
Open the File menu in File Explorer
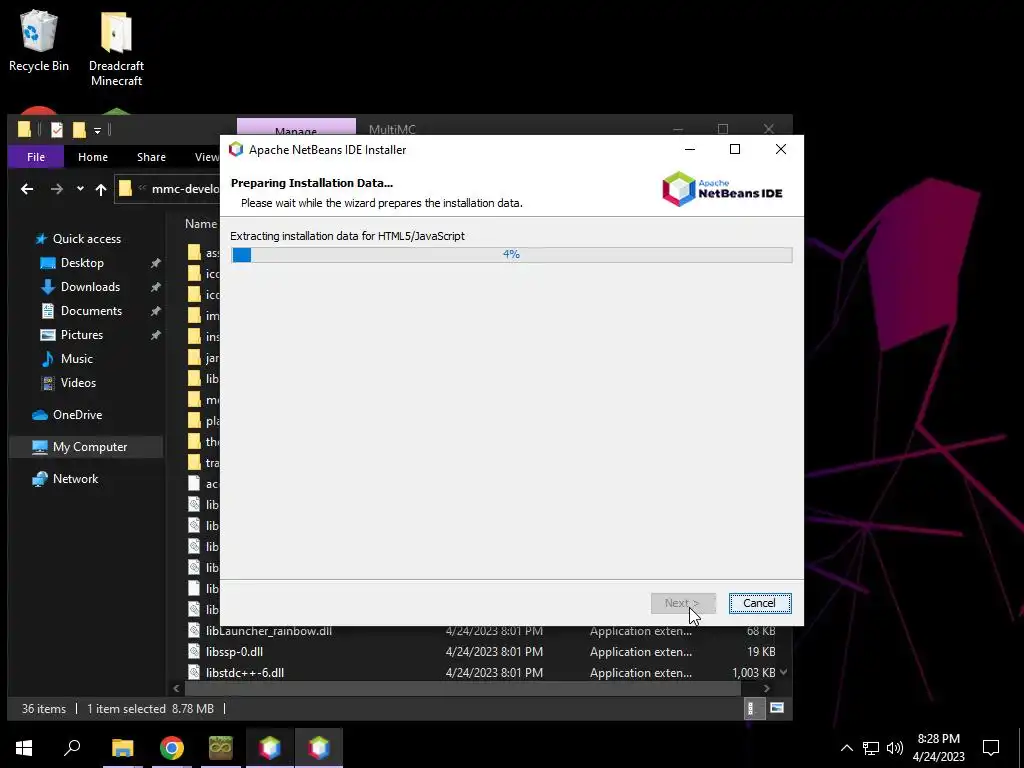[x=36, y=157]
